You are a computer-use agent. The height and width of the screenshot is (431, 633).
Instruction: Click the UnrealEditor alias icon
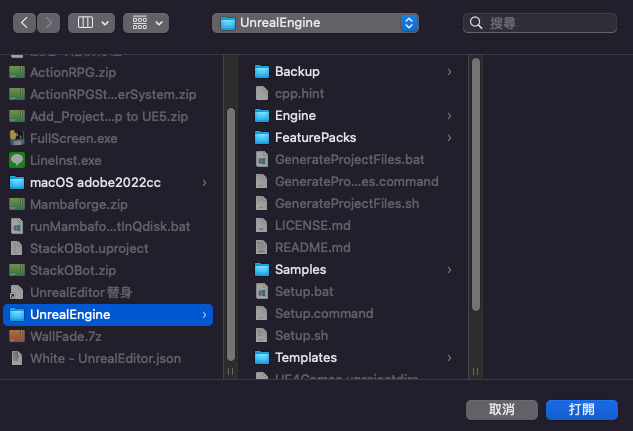[x=17, y=293]
